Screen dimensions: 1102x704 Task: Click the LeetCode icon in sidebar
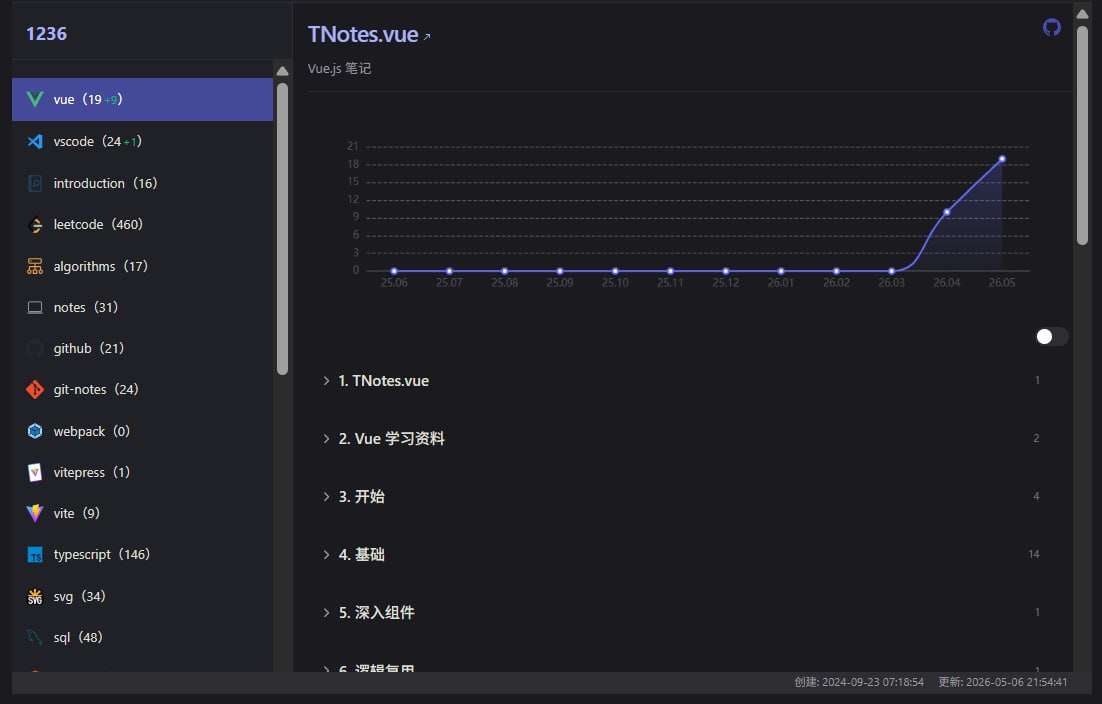pos(34,225)
